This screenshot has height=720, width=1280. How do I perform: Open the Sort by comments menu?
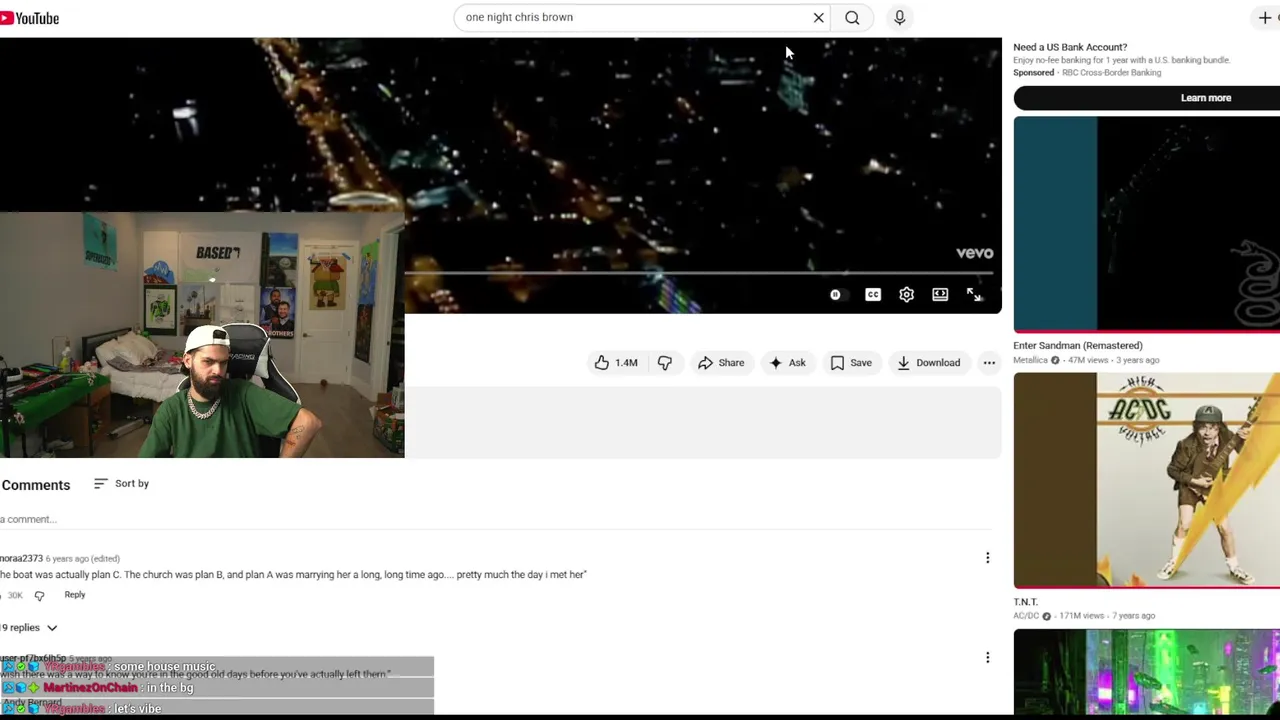[121, 484]
